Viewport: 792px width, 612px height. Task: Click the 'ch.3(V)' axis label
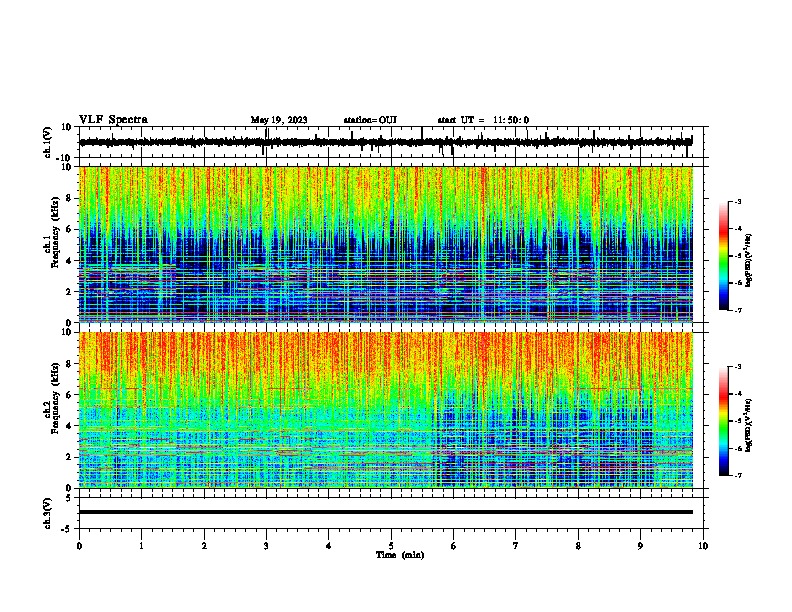[x=47, y=513]
